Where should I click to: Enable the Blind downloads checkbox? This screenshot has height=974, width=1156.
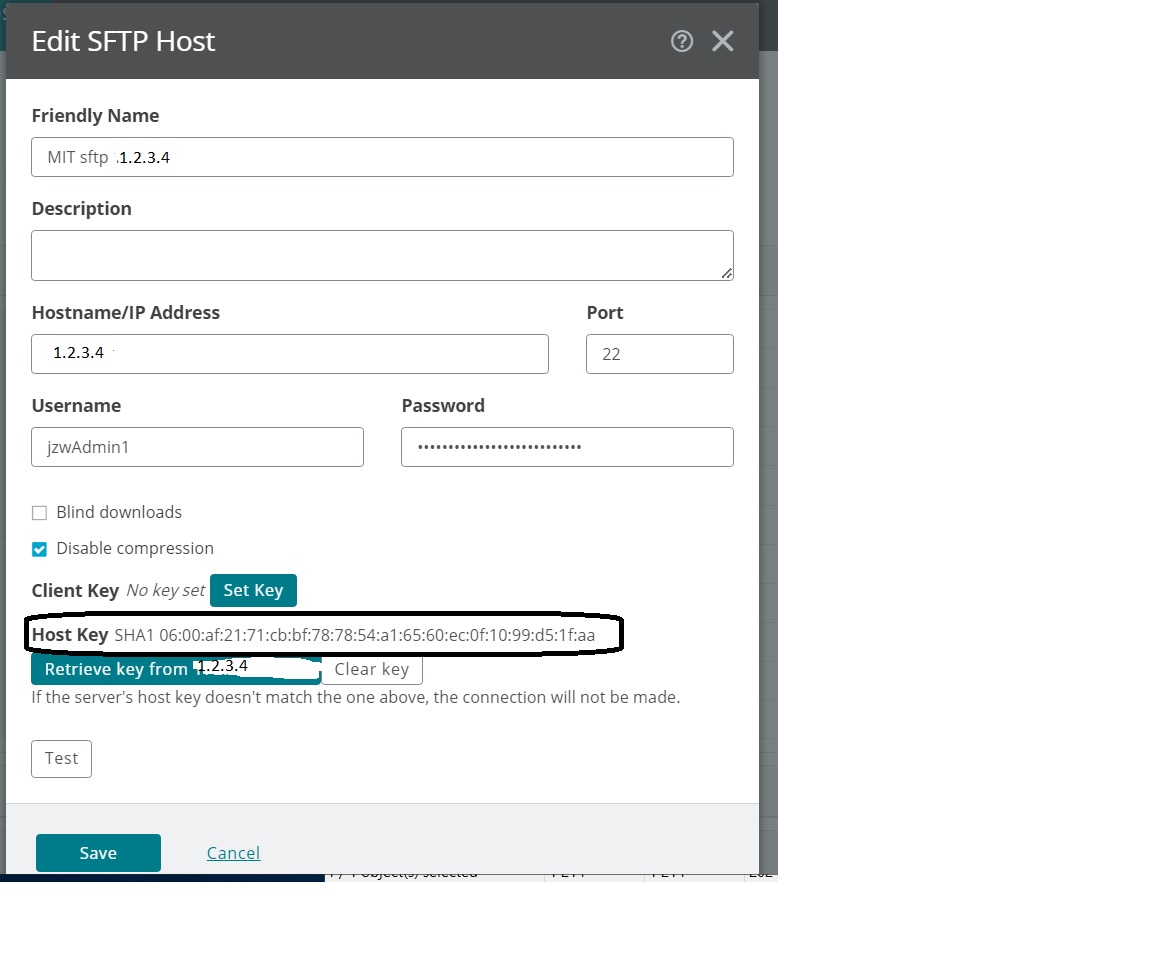coord(40,513)
